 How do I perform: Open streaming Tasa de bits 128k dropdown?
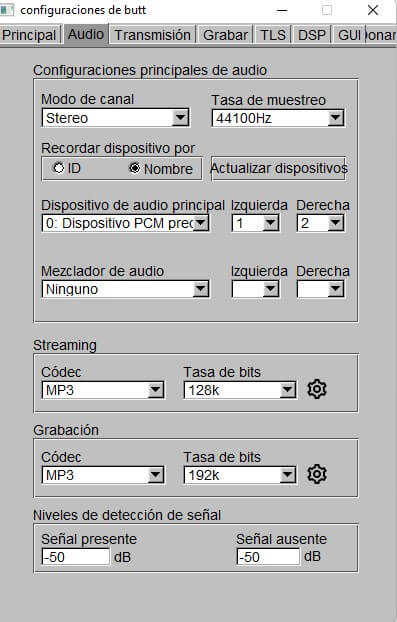pos(240,390)
